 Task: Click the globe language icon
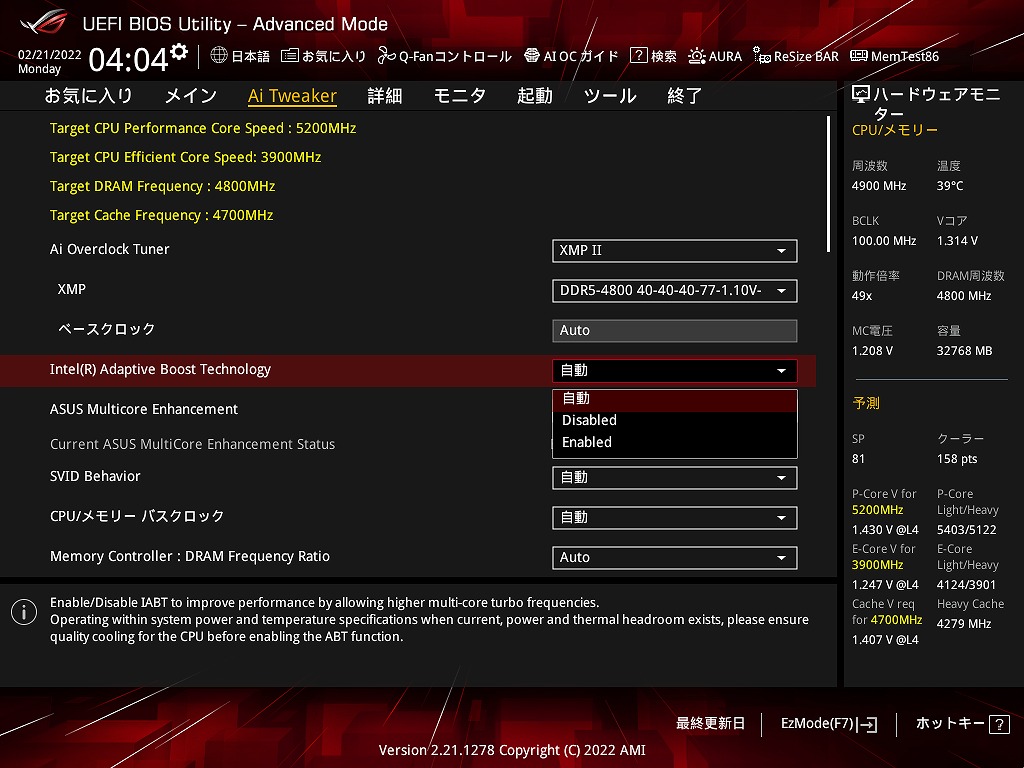click(x=219, y=55)
